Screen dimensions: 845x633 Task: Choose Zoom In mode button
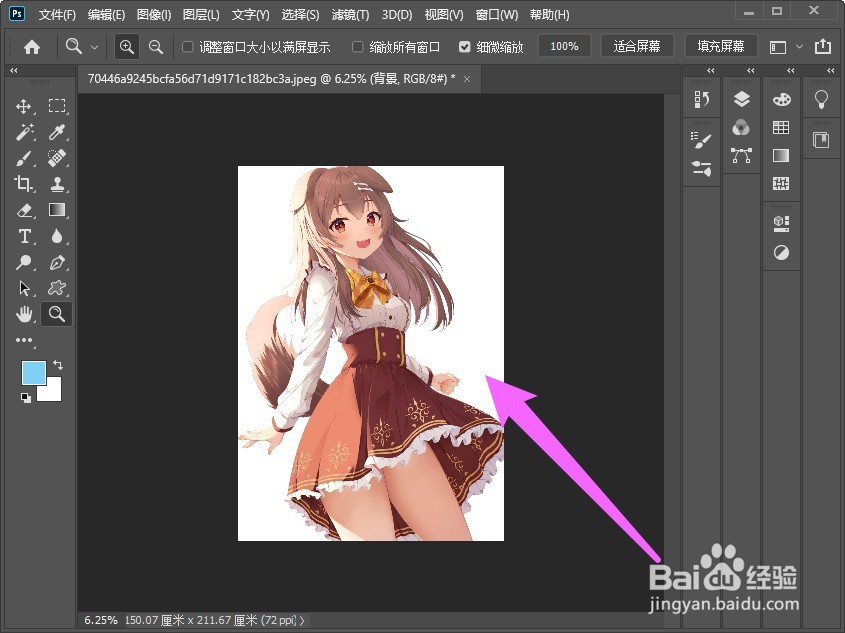click(127, 47)
